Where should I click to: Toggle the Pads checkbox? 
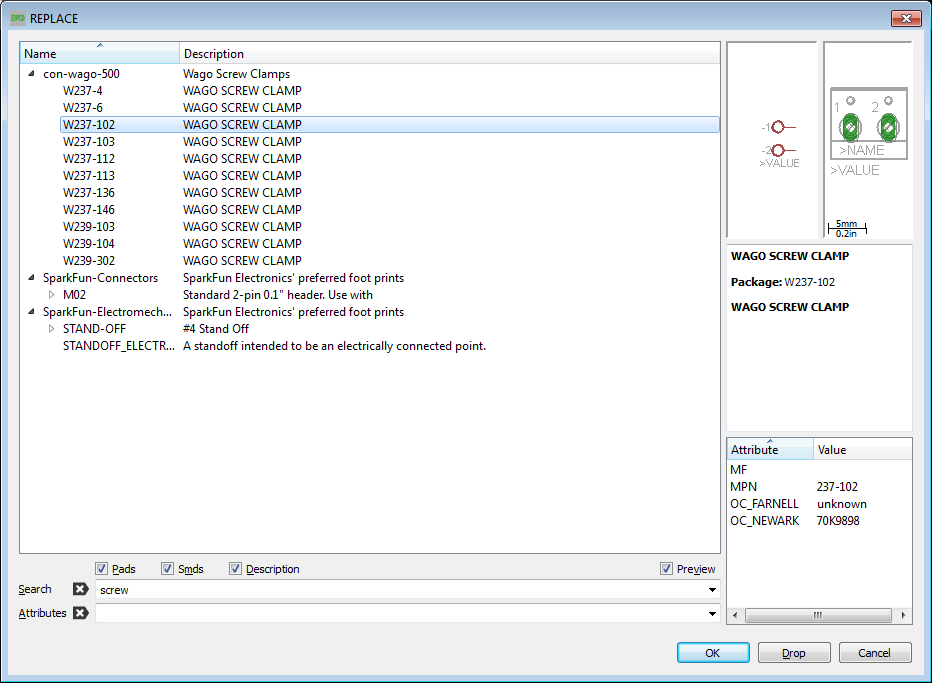coord(102,569)
